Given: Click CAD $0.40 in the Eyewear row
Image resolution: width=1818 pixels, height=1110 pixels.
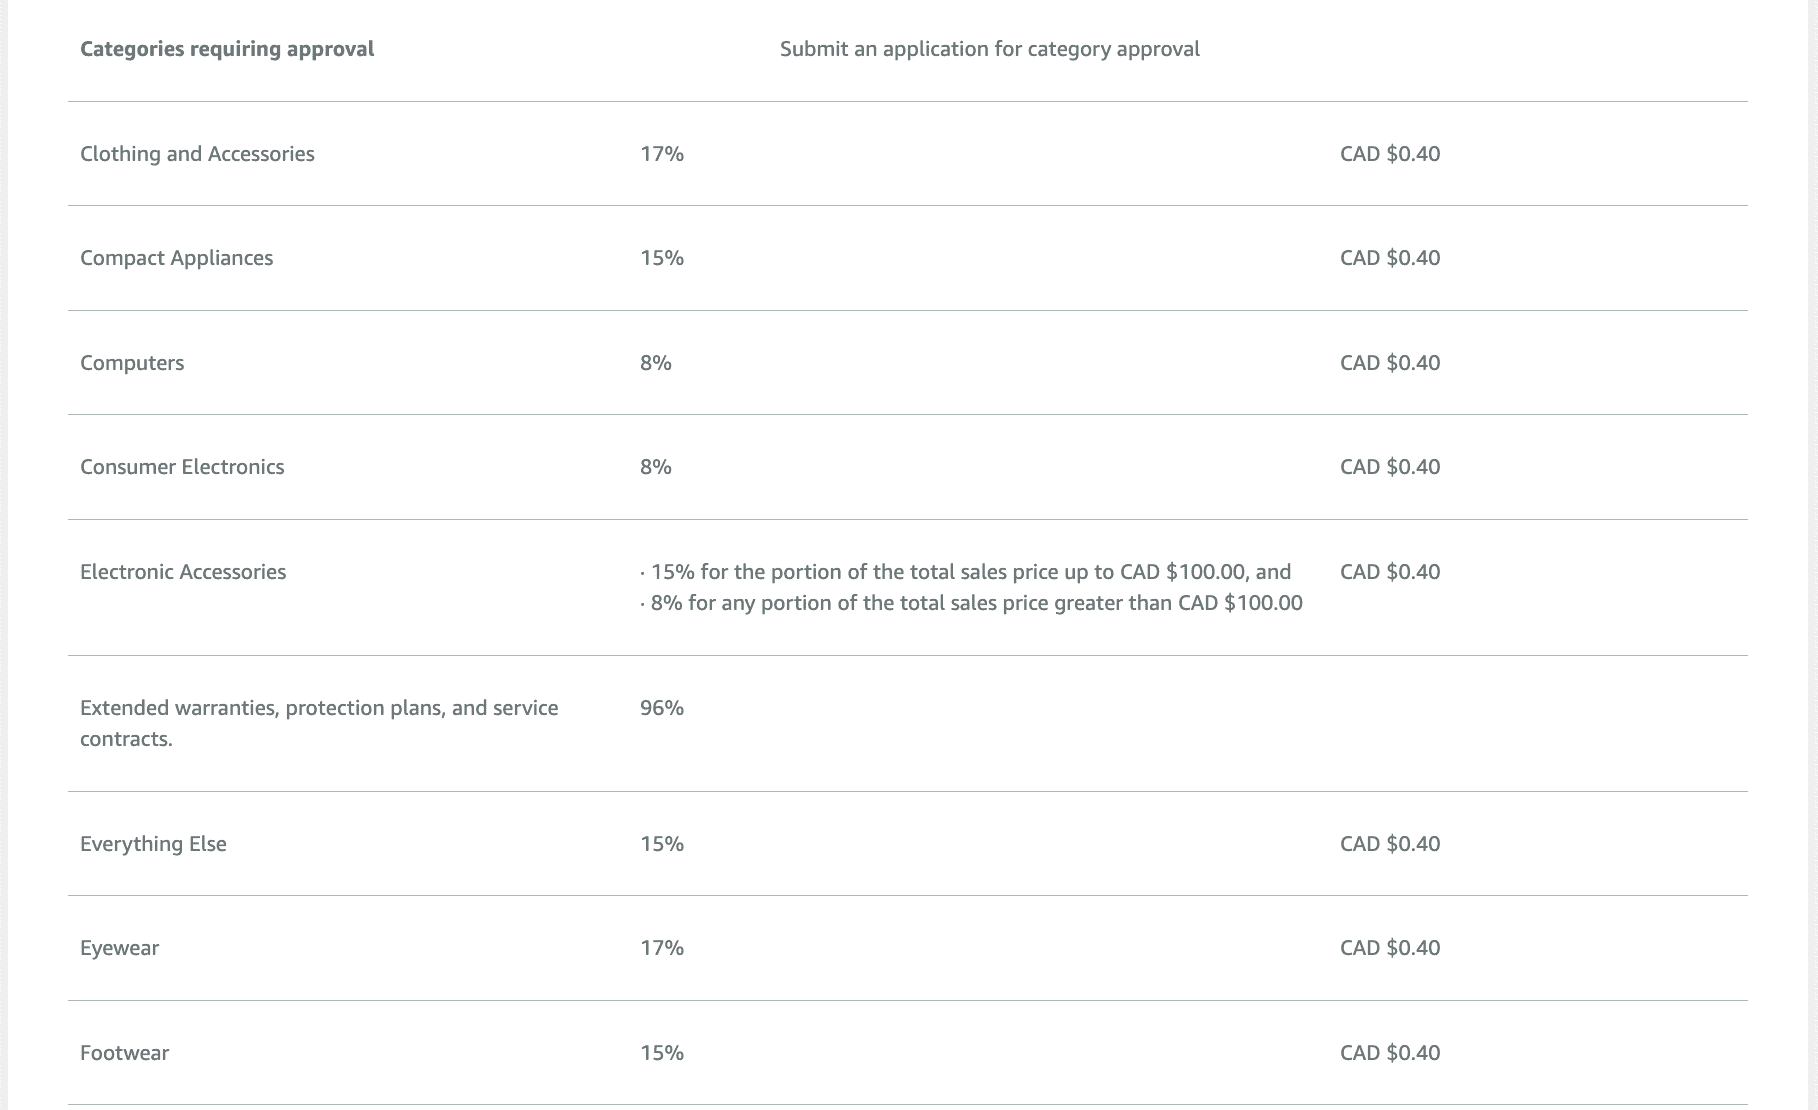Looking at the screenshot, I should (1390, 948).
